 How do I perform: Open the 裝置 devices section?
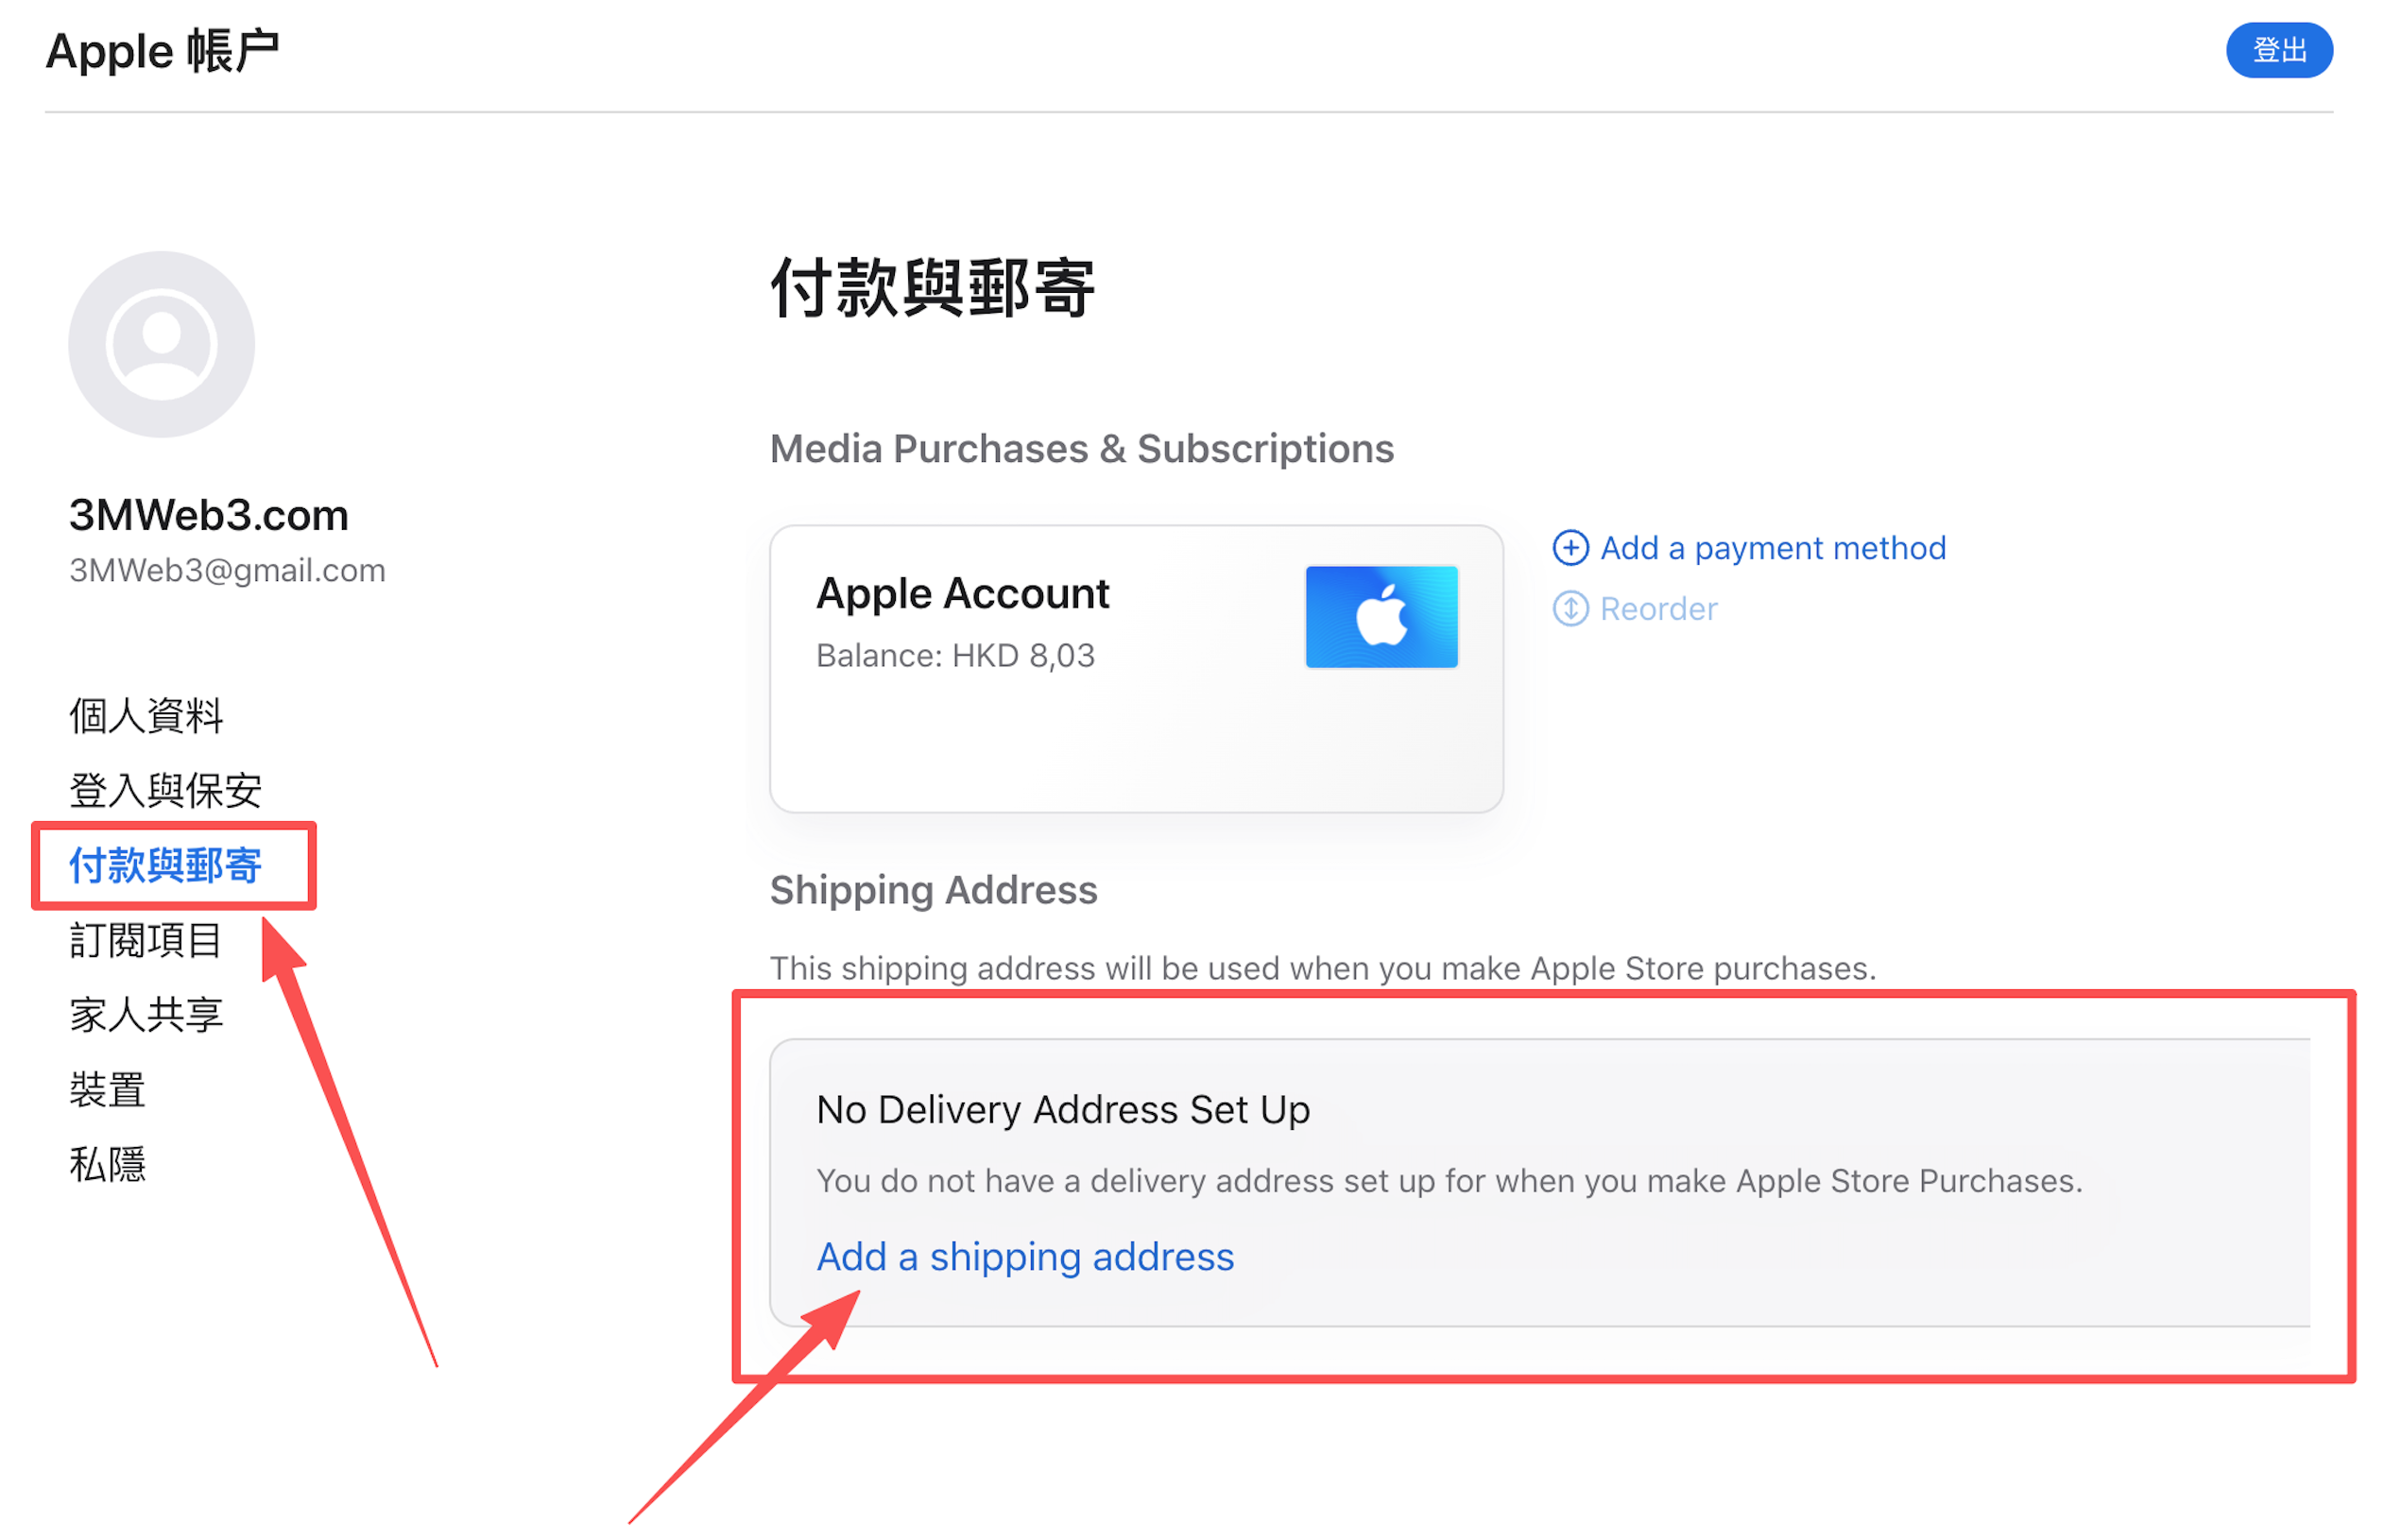(108, 1090)
